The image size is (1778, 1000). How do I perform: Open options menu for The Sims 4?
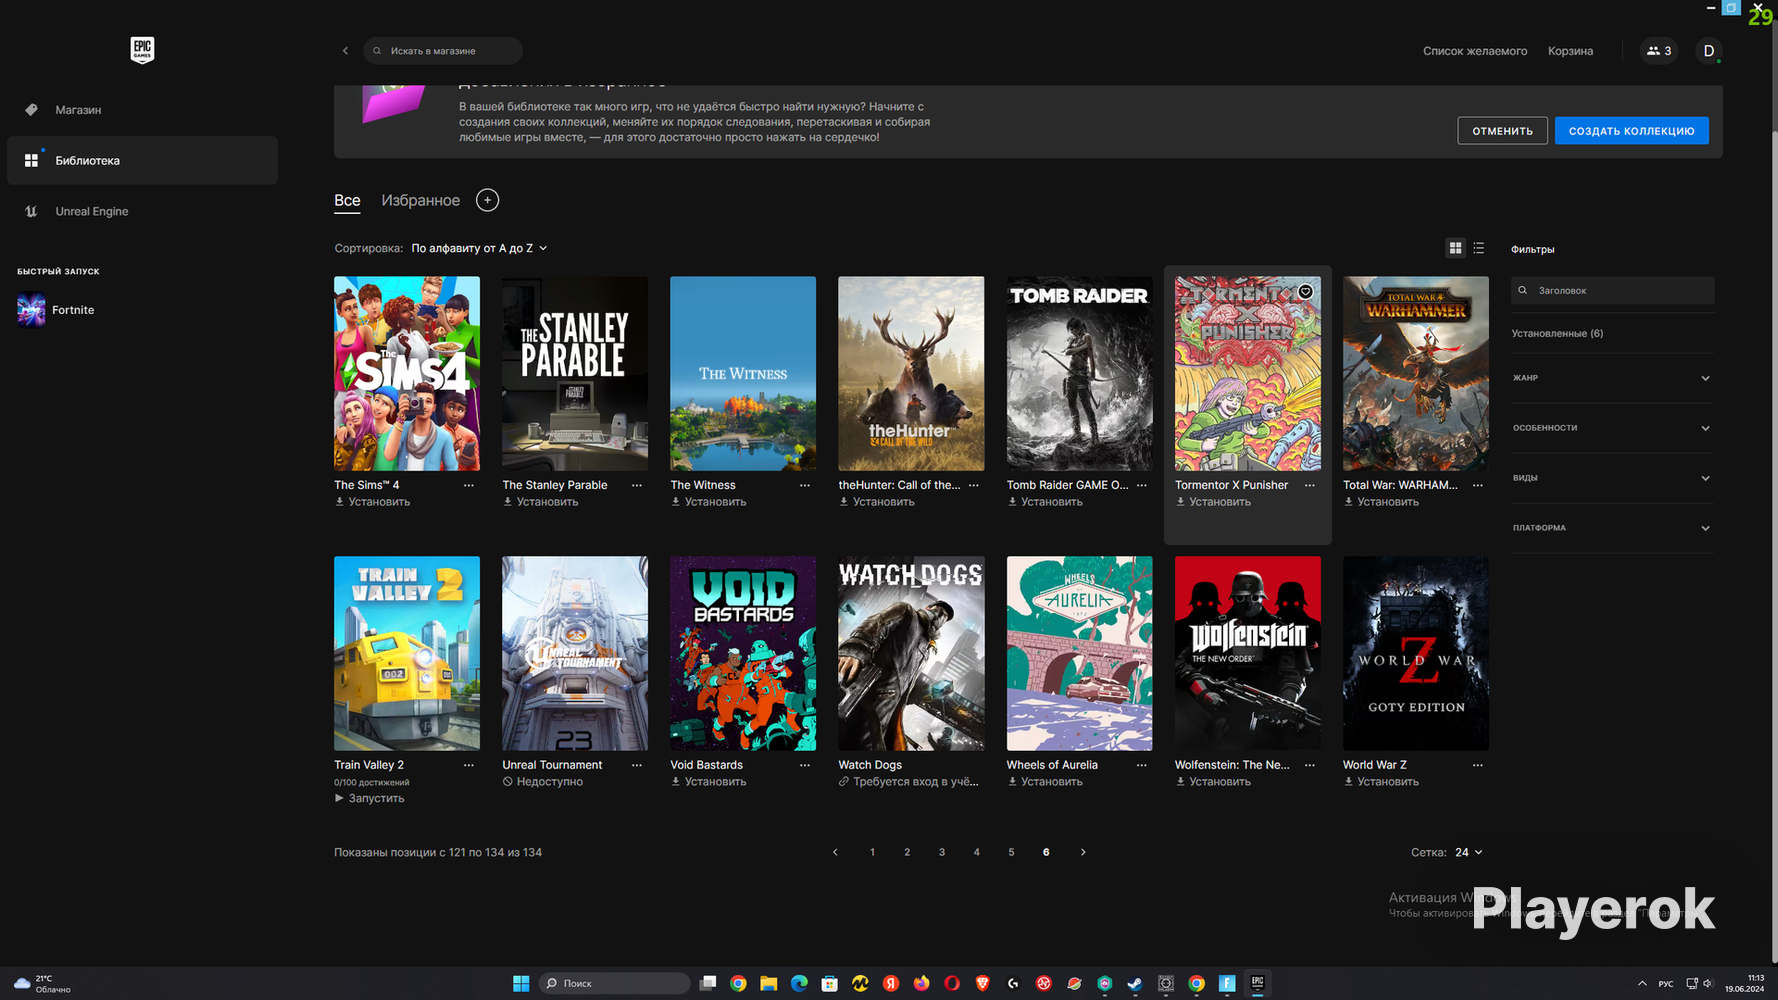point(469,485)
